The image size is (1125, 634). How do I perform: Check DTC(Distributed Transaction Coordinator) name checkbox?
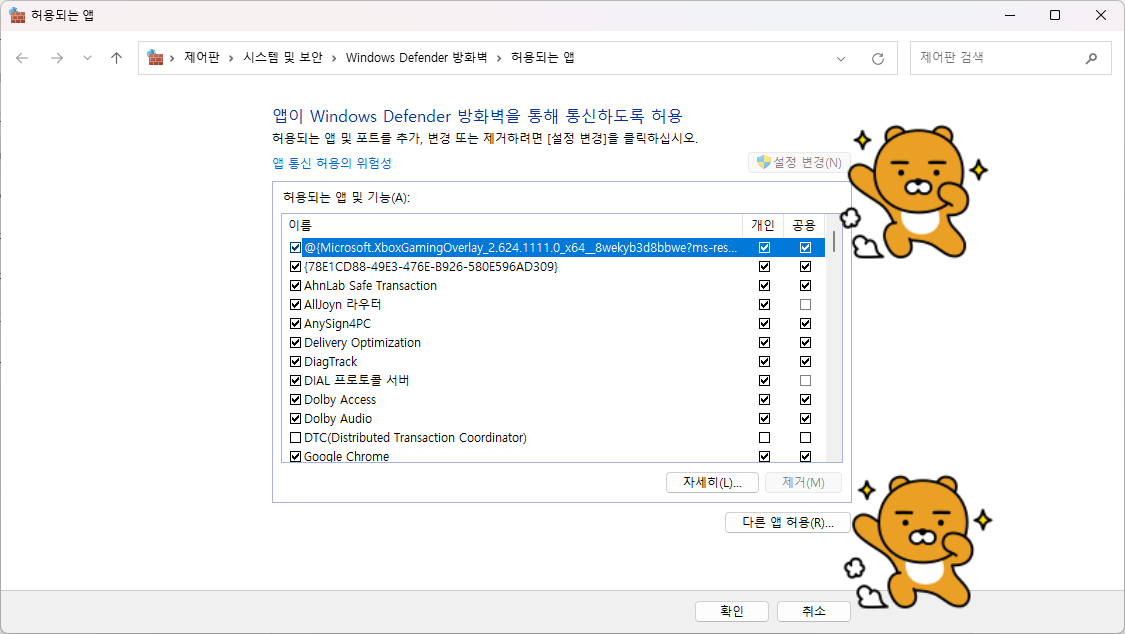(295, 437)
